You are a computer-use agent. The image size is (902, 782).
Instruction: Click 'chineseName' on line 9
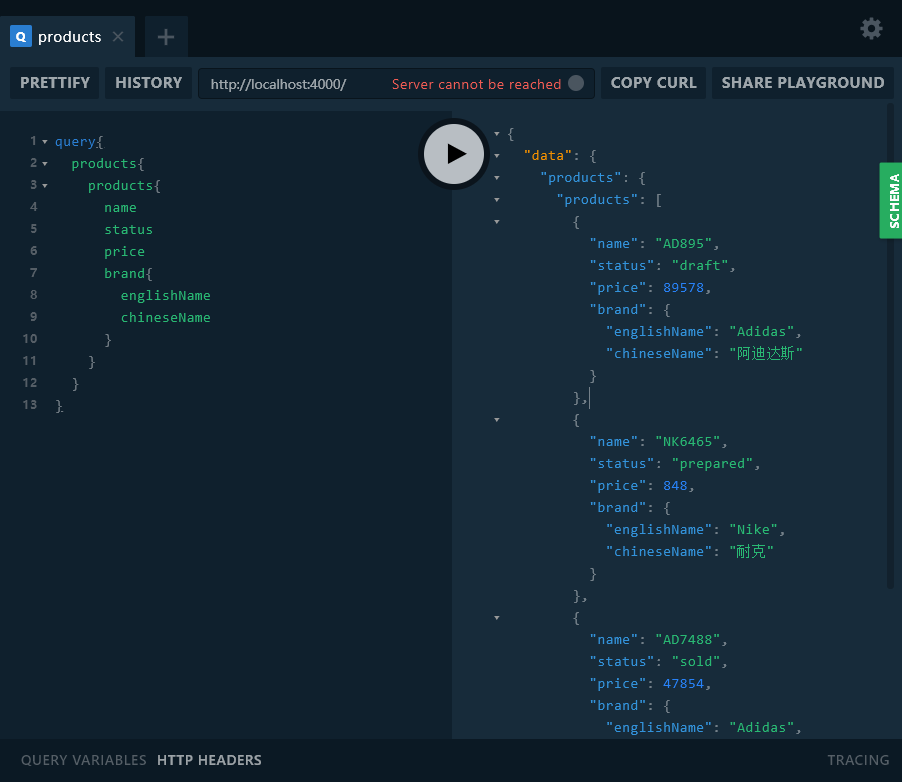click(166, 318)
